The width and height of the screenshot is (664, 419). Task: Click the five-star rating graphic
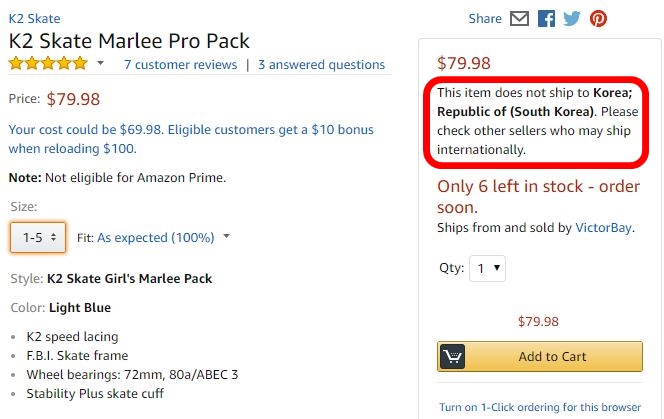click(48, 64)
